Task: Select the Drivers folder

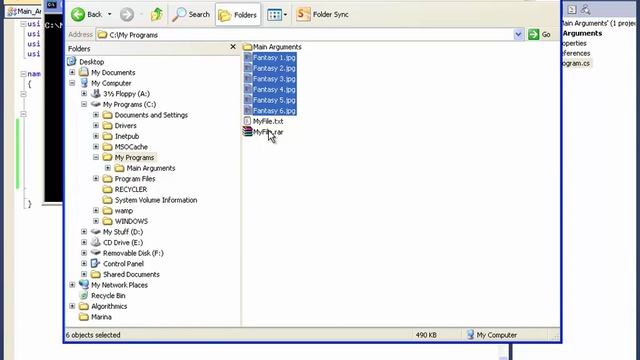Action: point(125,125)
